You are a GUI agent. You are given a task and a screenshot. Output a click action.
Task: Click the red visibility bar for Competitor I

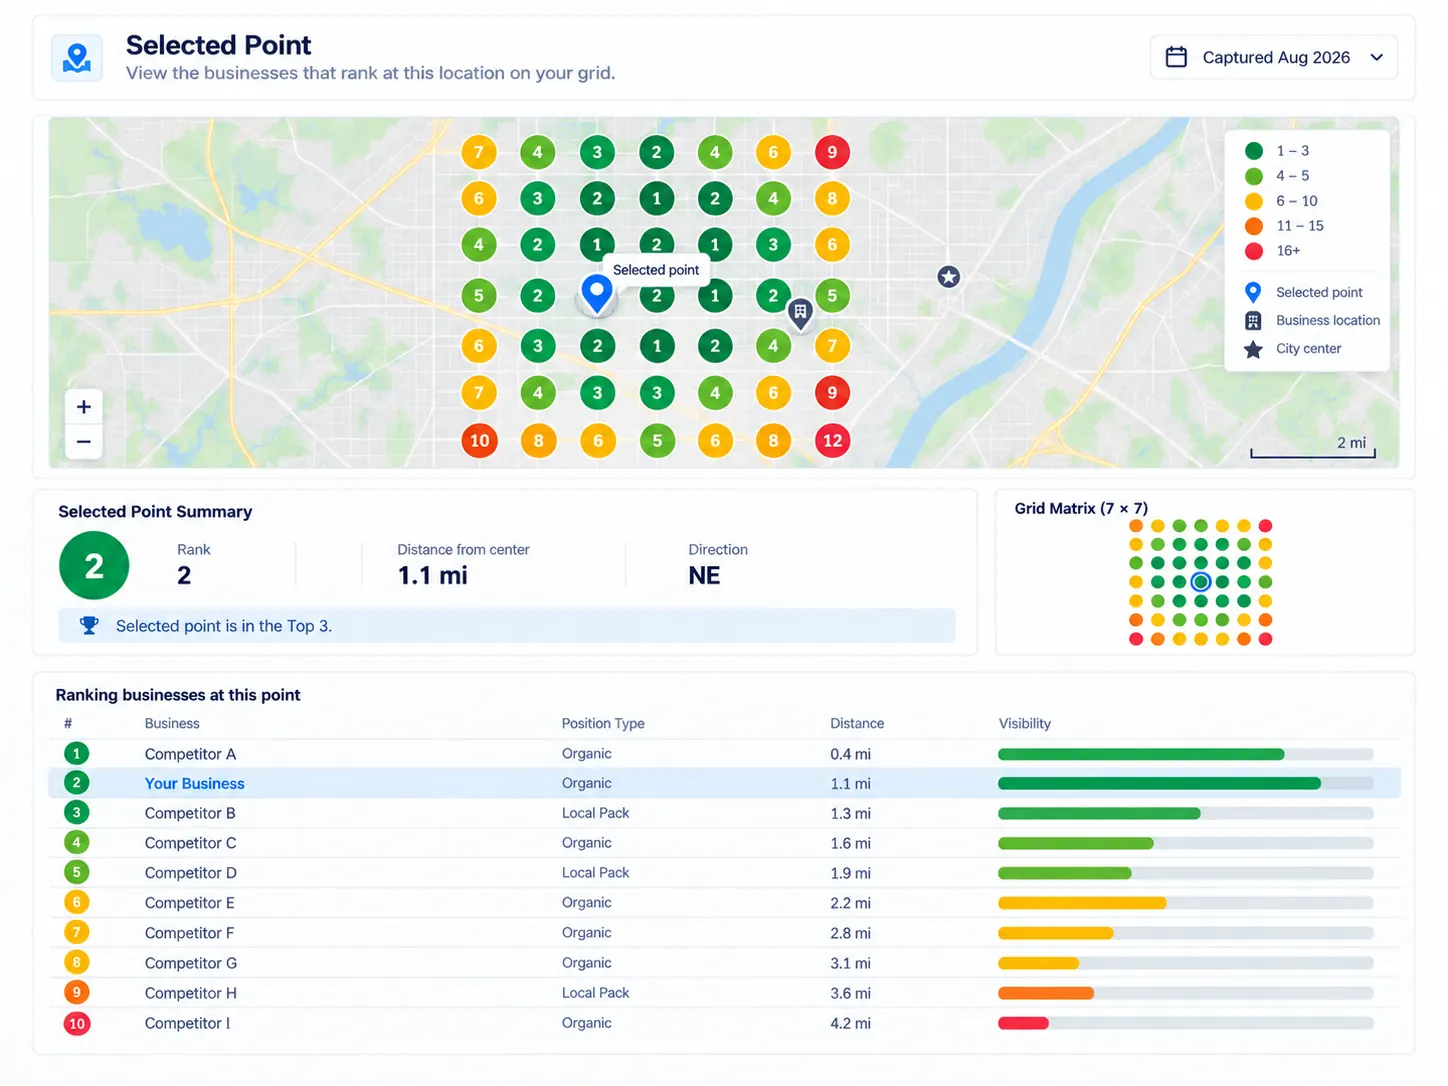pyautogui.click(x=1023, y=1023)
